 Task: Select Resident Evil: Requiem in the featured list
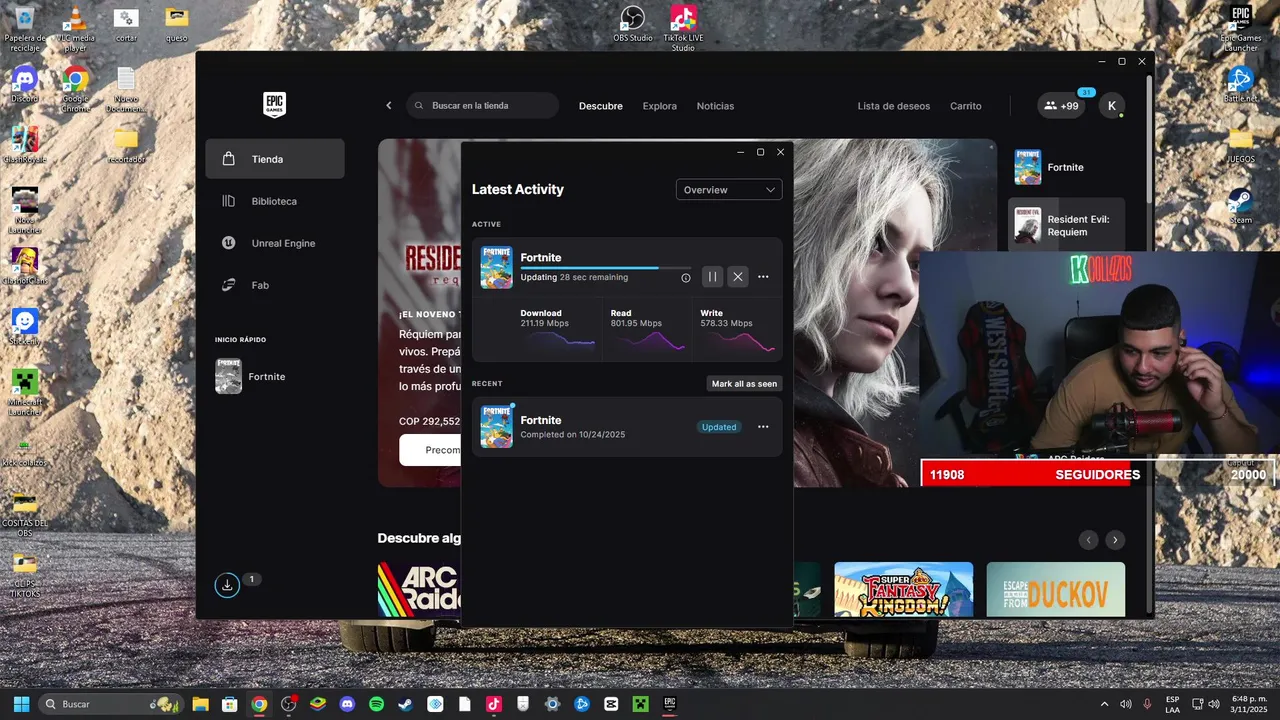tap(1067, 225)
